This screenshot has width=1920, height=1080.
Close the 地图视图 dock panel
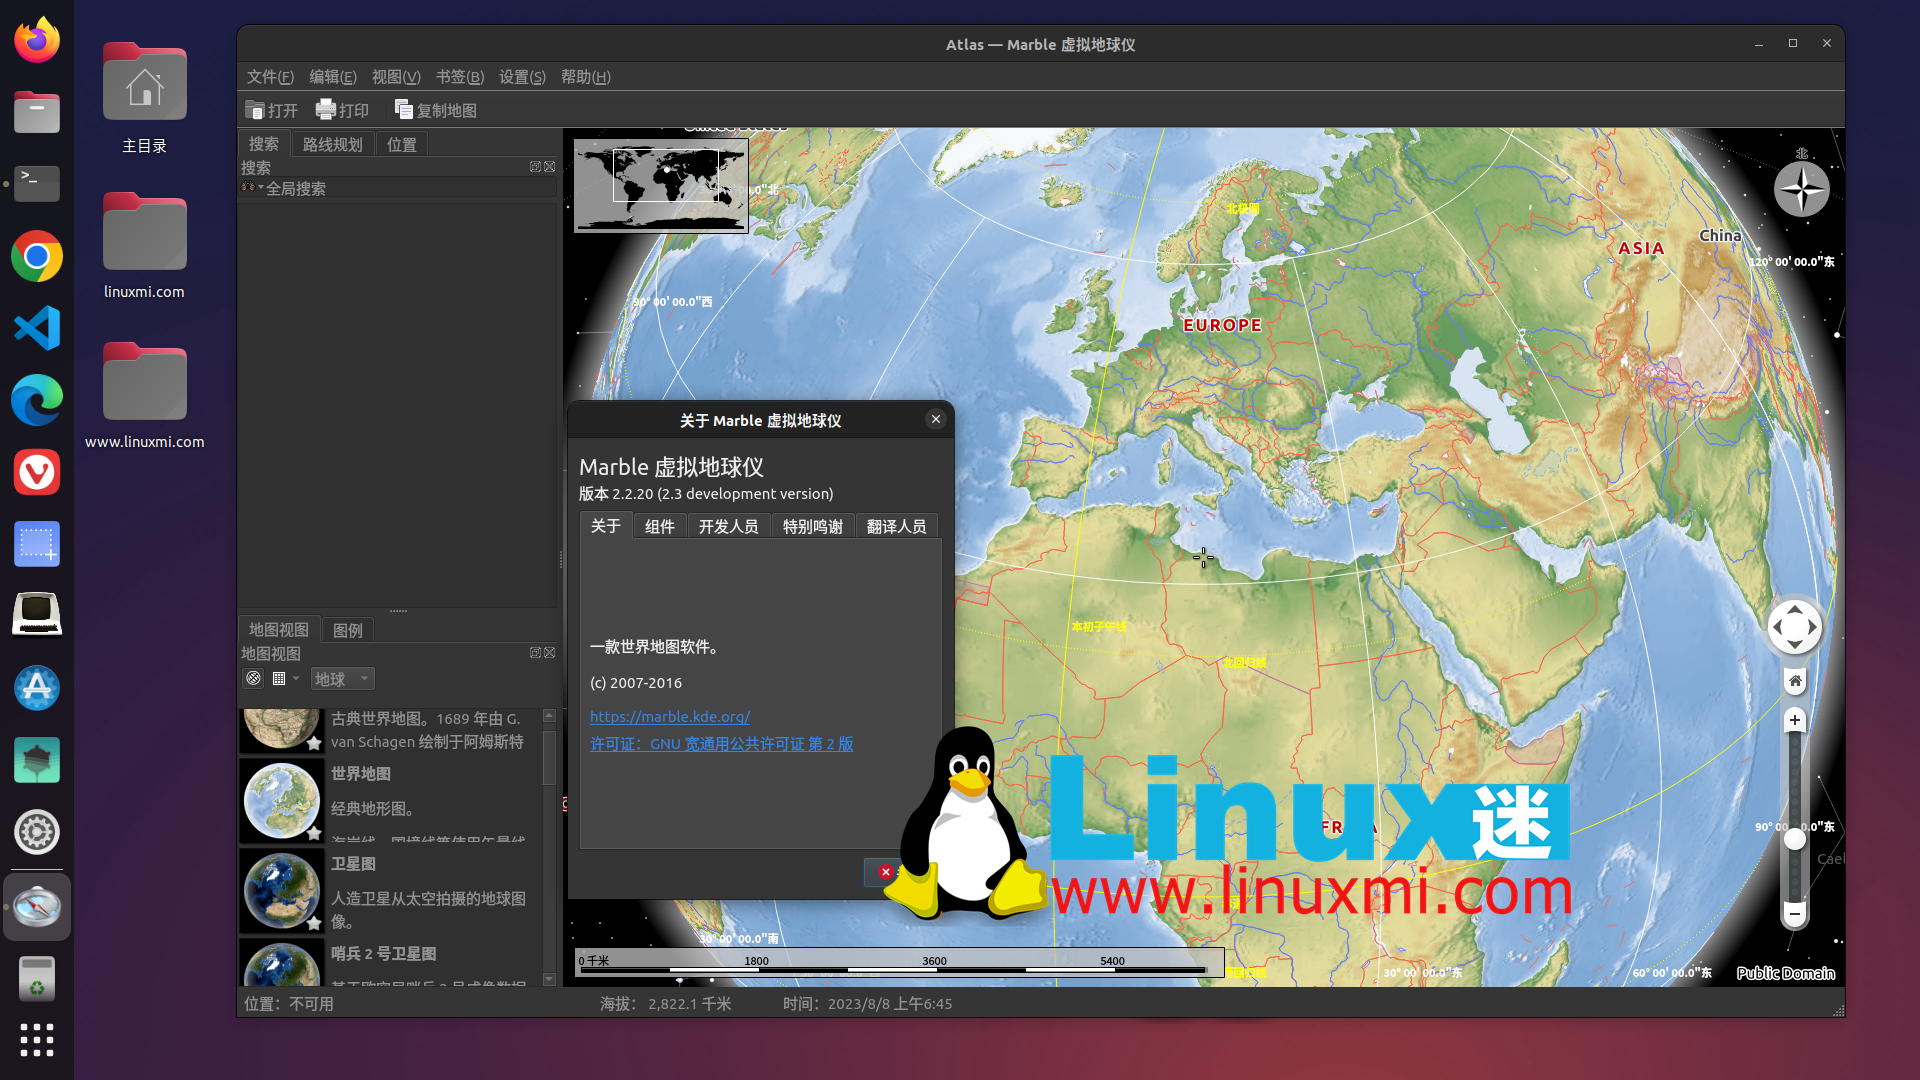pos(549,653)
